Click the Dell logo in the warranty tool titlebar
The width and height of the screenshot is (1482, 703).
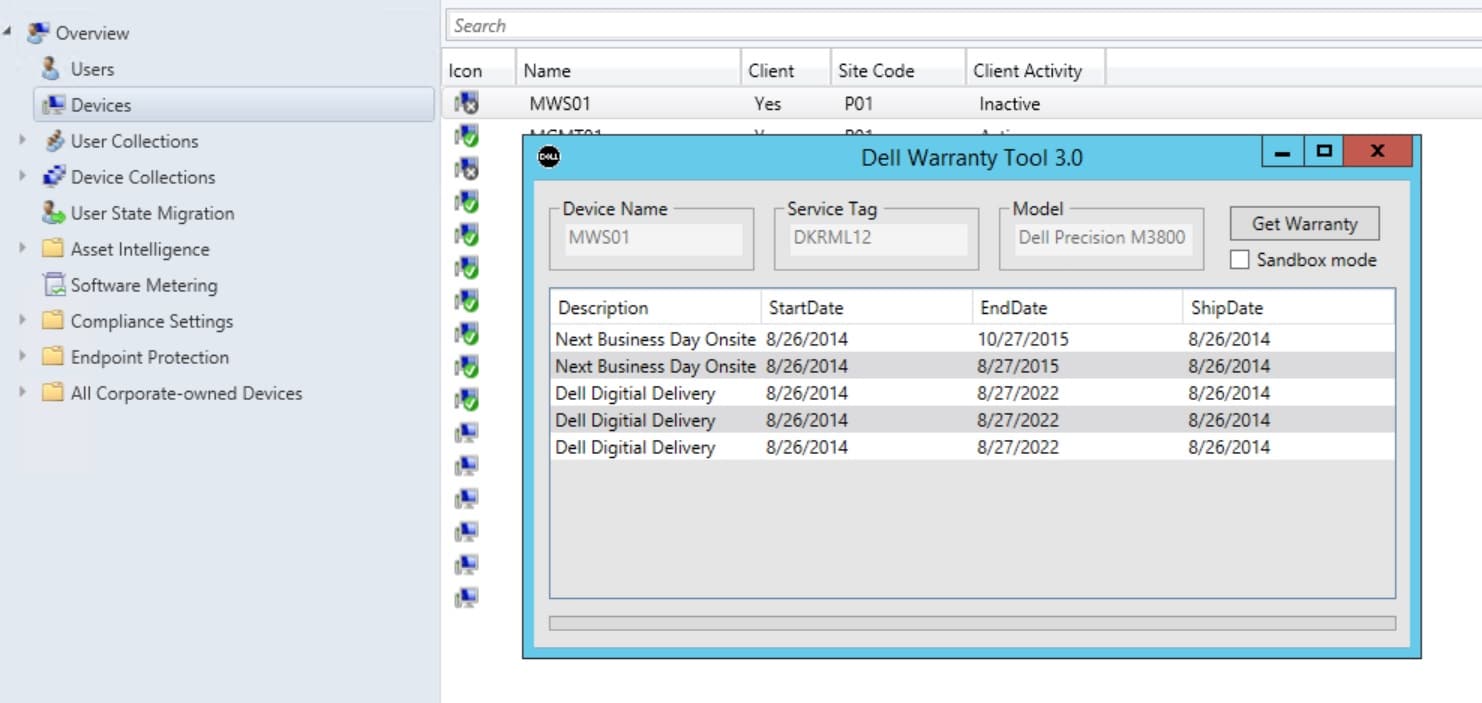pos(549,157)
